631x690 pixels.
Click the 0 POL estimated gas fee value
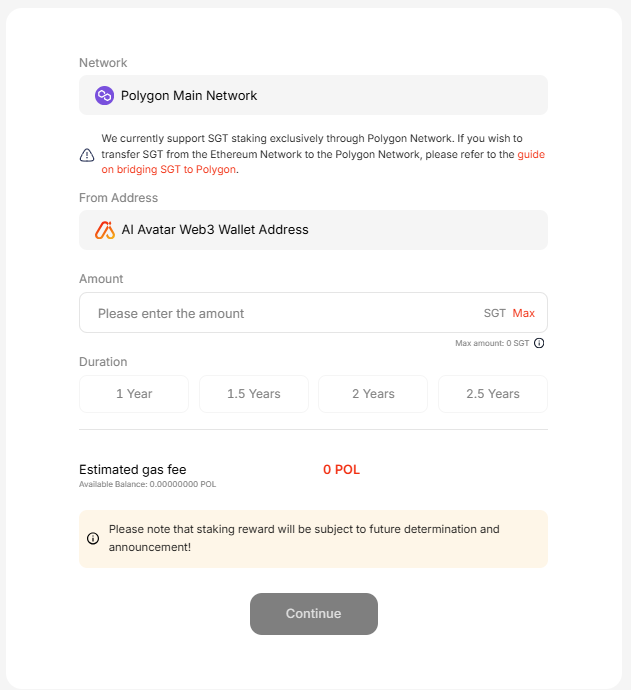tap(341, 470)
